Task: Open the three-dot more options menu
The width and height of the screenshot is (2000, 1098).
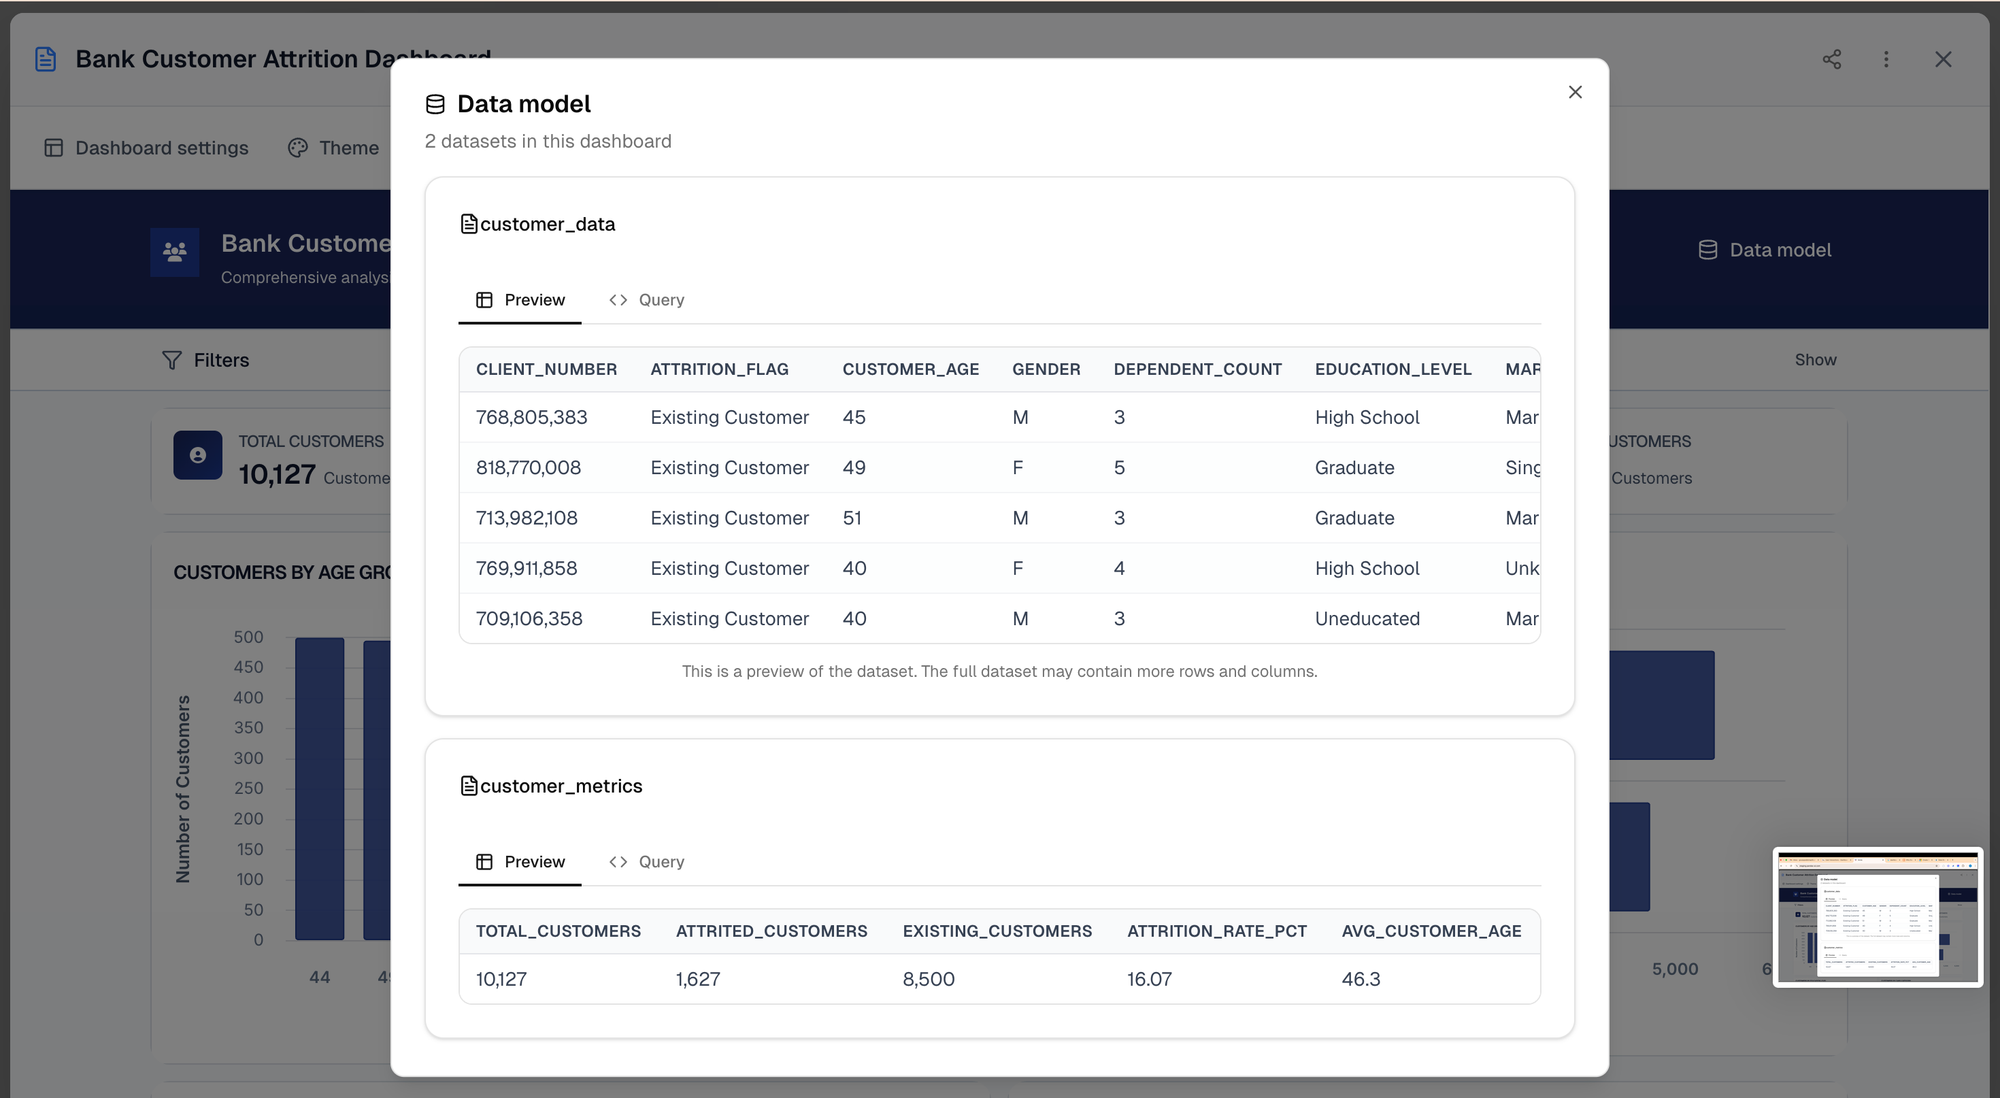Action: click(x=1886, y=59)
